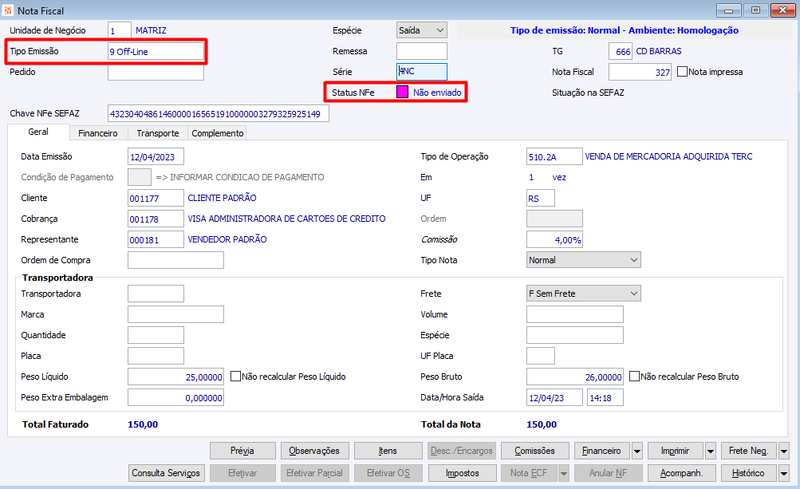
Task: Click the Imprimir button
Action: click(675, 451)
